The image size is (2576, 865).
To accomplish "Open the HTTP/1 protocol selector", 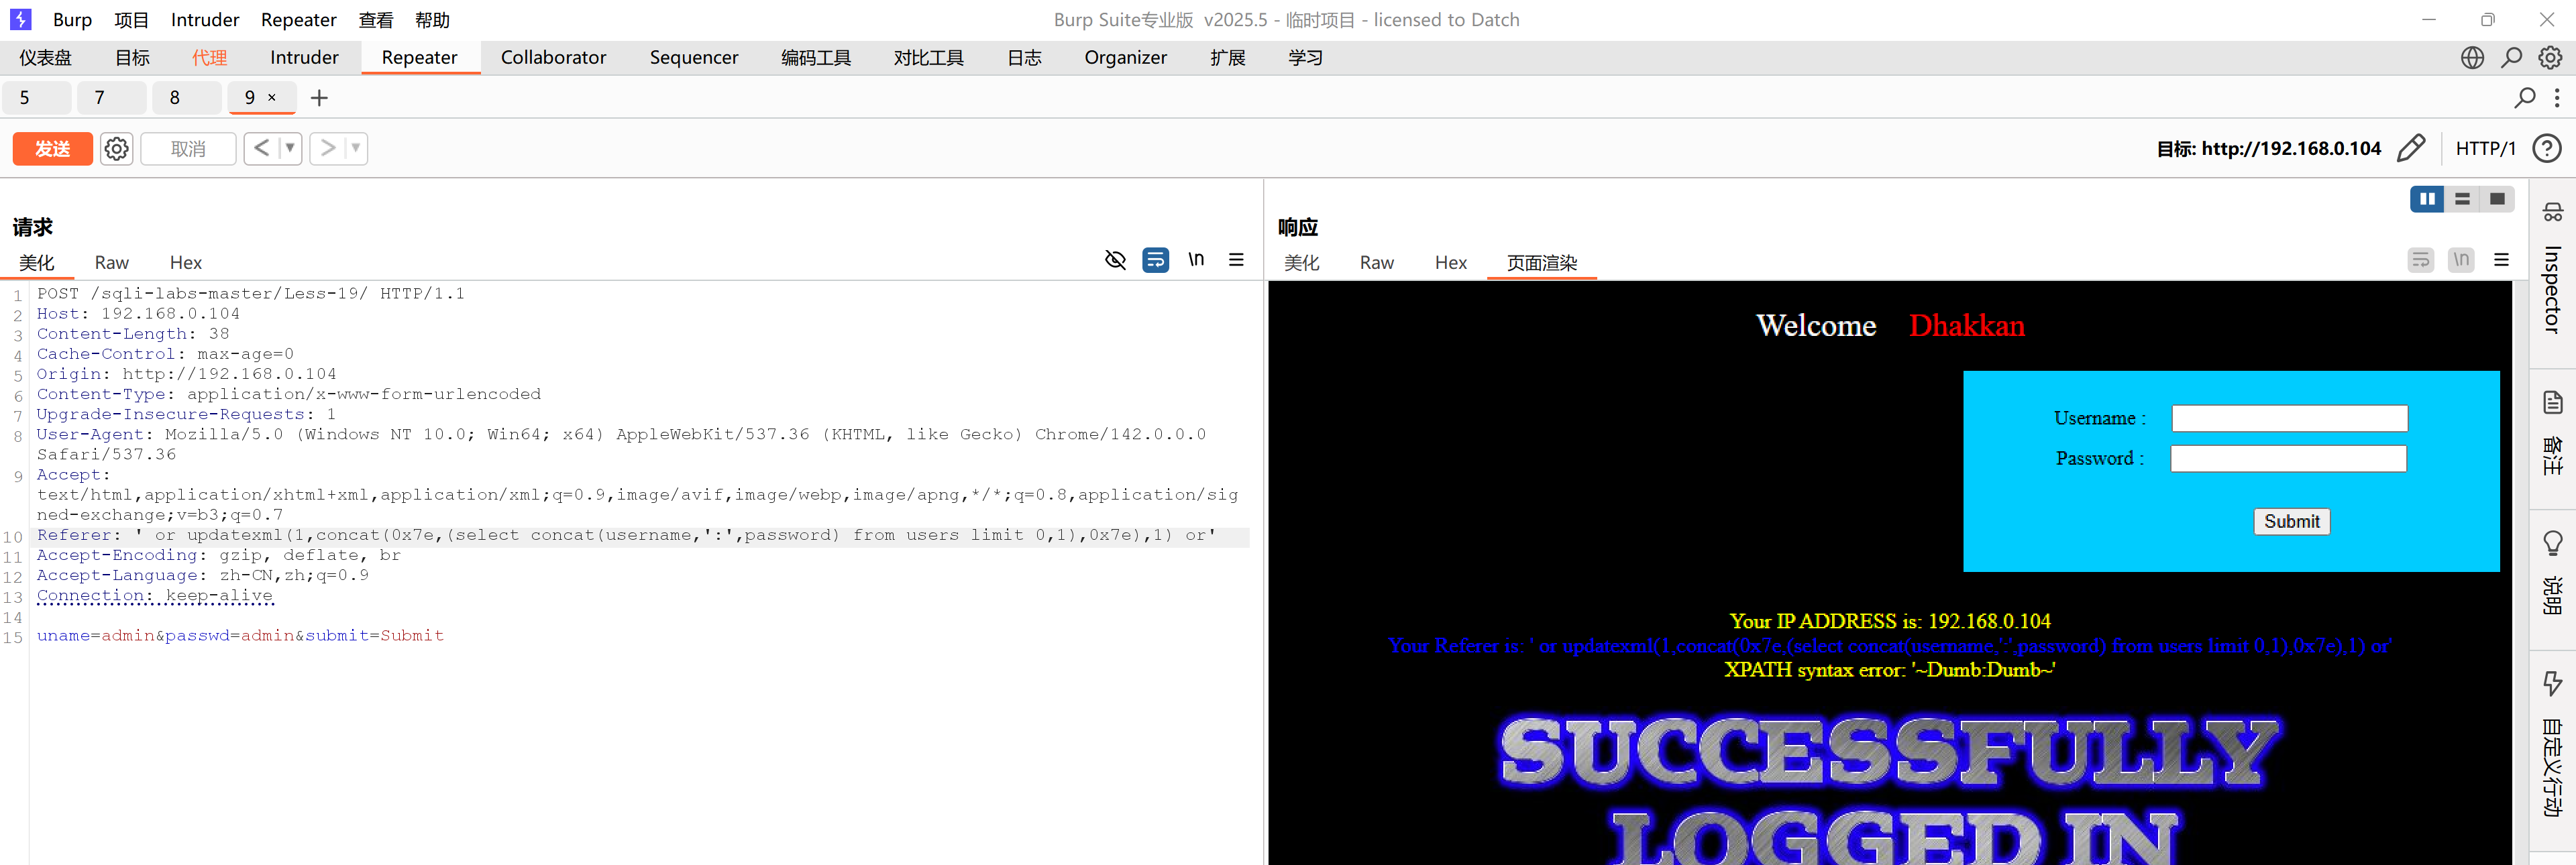I will point(2485,149).
